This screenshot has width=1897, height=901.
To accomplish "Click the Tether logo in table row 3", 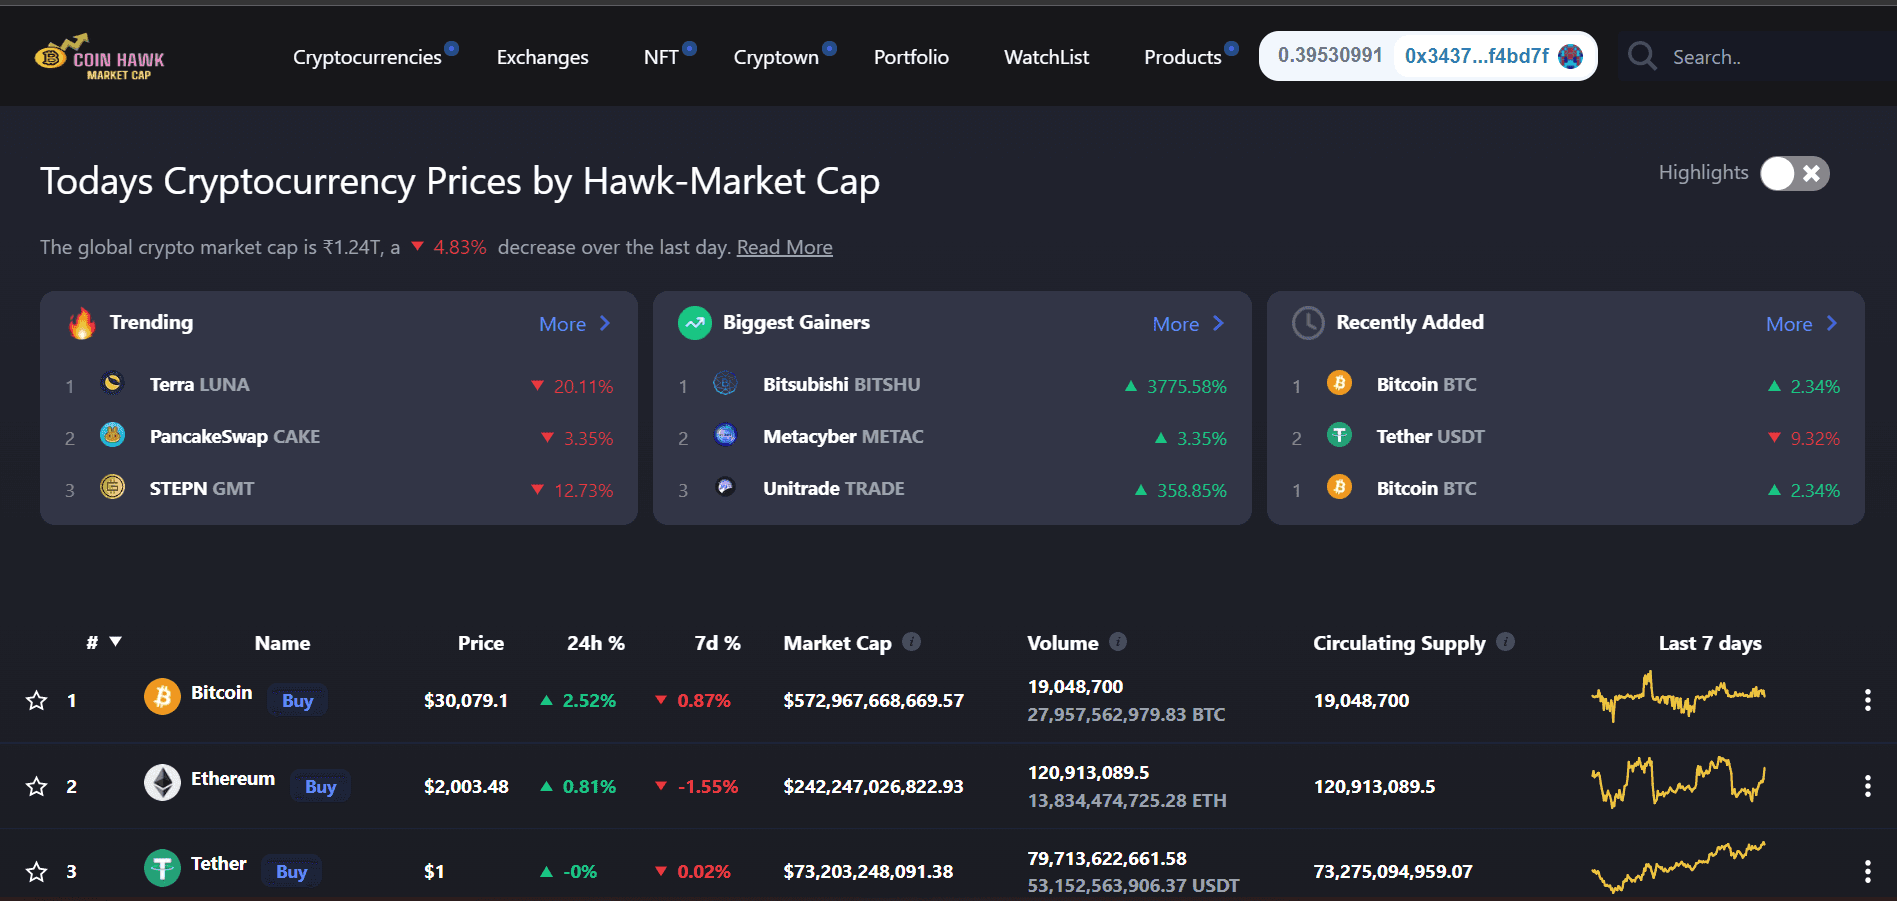I will coord(162,868).
